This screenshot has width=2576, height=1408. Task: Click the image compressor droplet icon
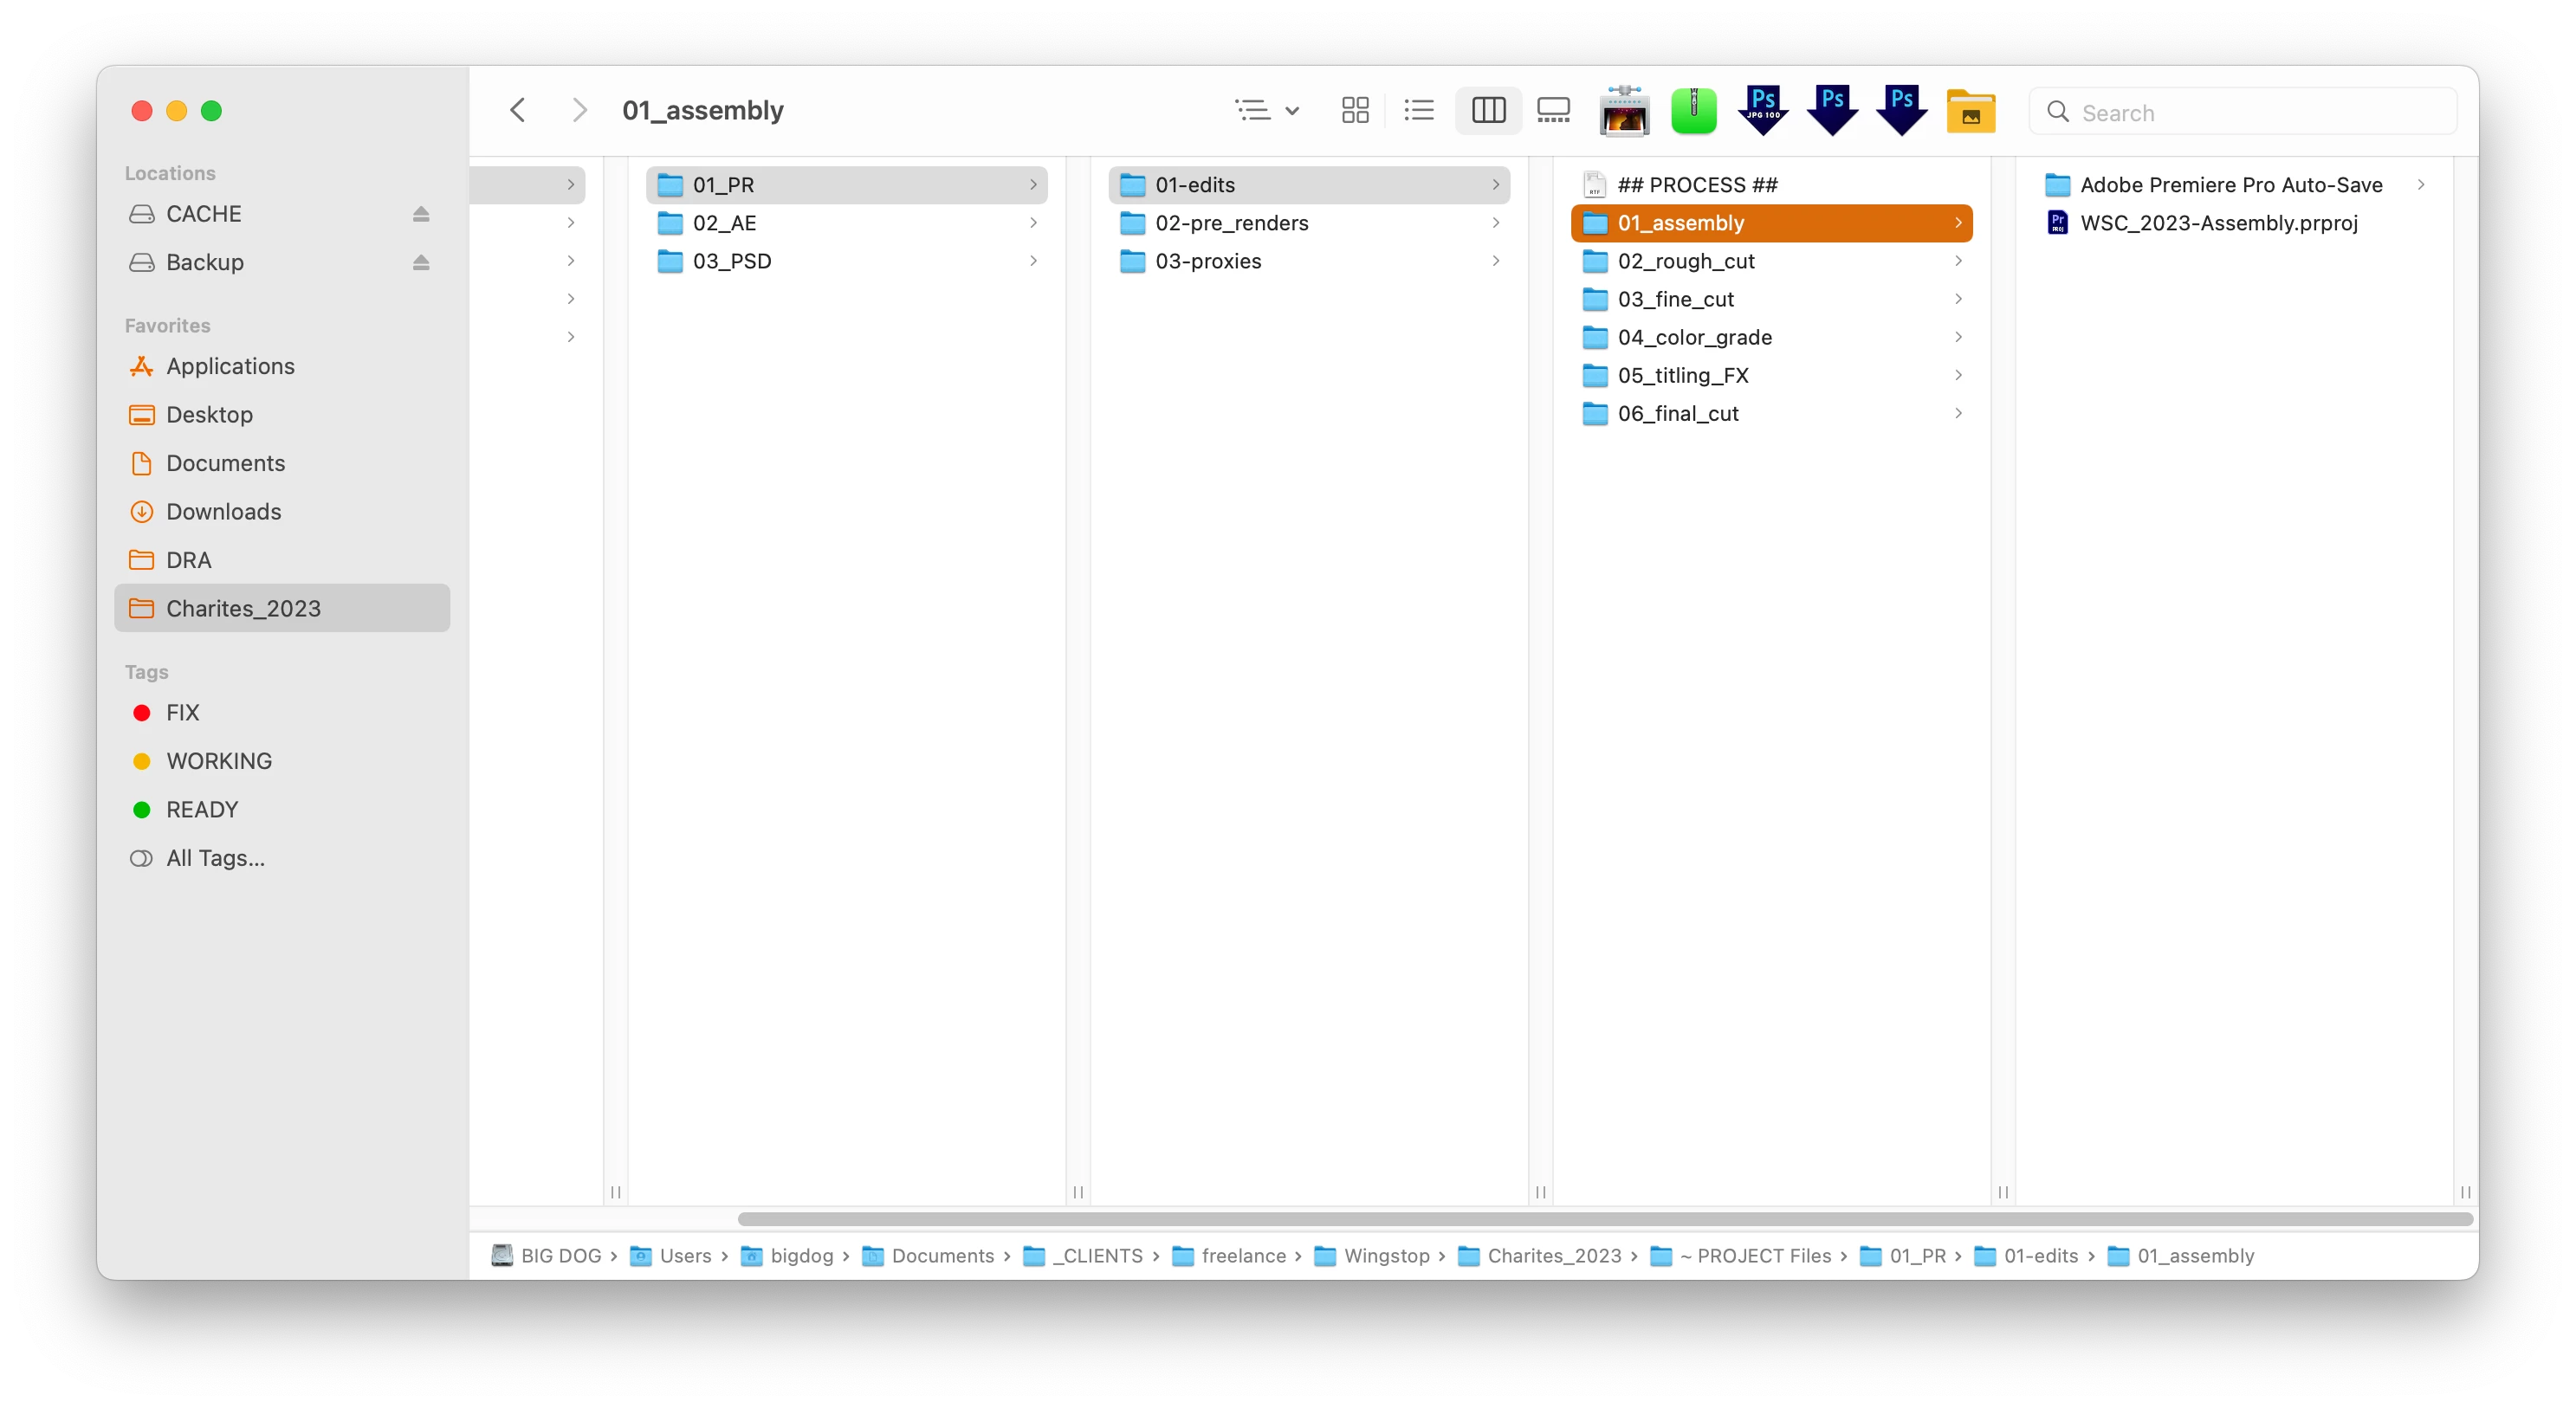click(1624, 110)
